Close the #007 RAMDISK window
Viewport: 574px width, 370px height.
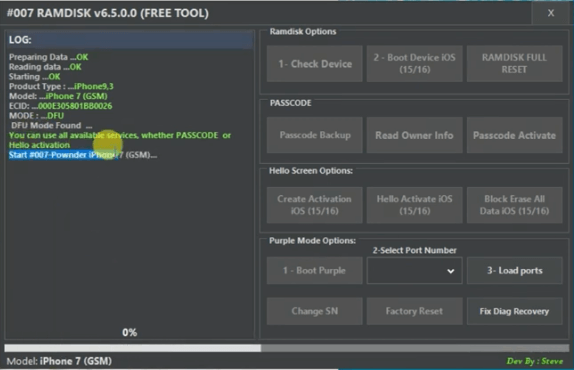(551, 13)
